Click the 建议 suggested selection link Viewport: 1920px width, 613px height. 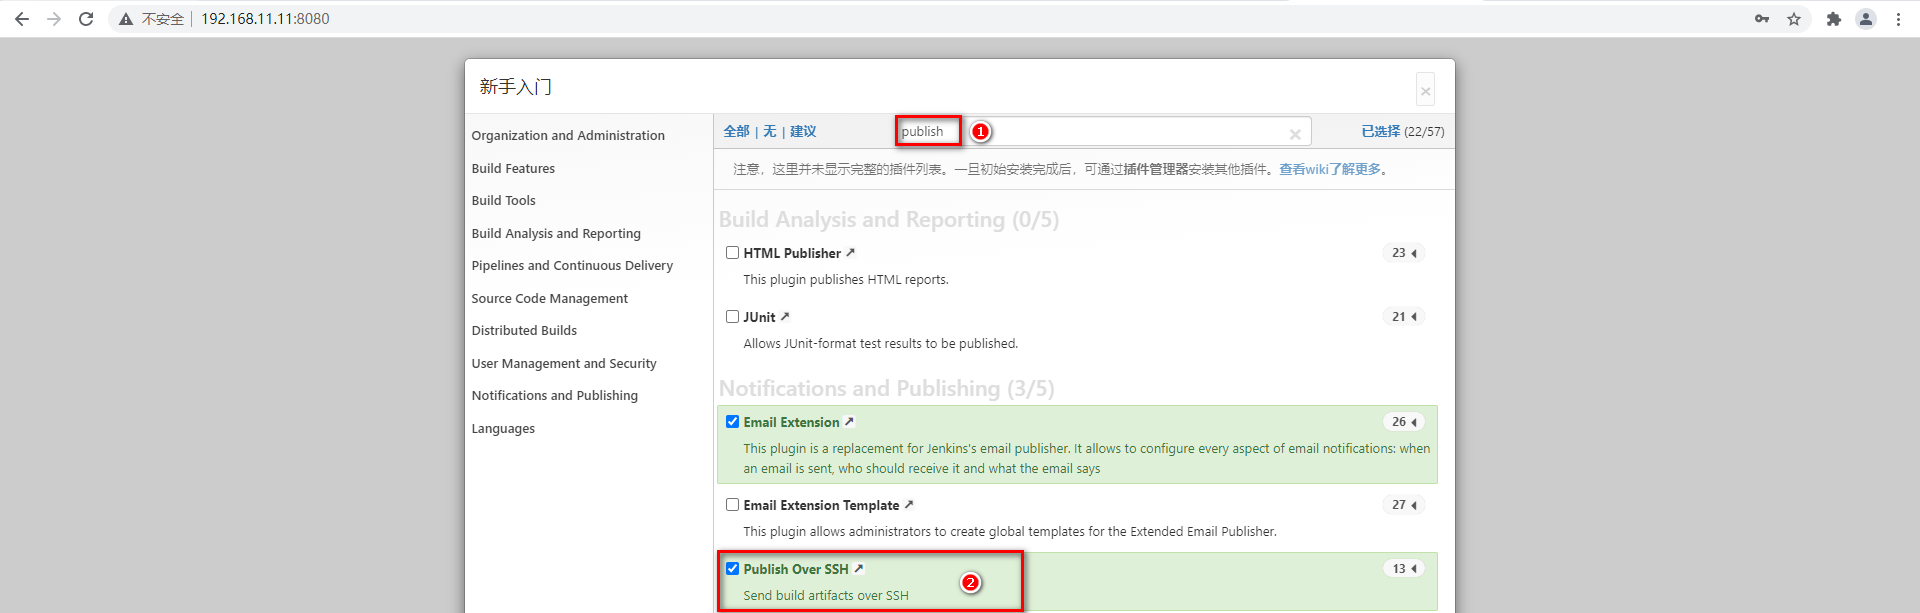coord(803,132)
